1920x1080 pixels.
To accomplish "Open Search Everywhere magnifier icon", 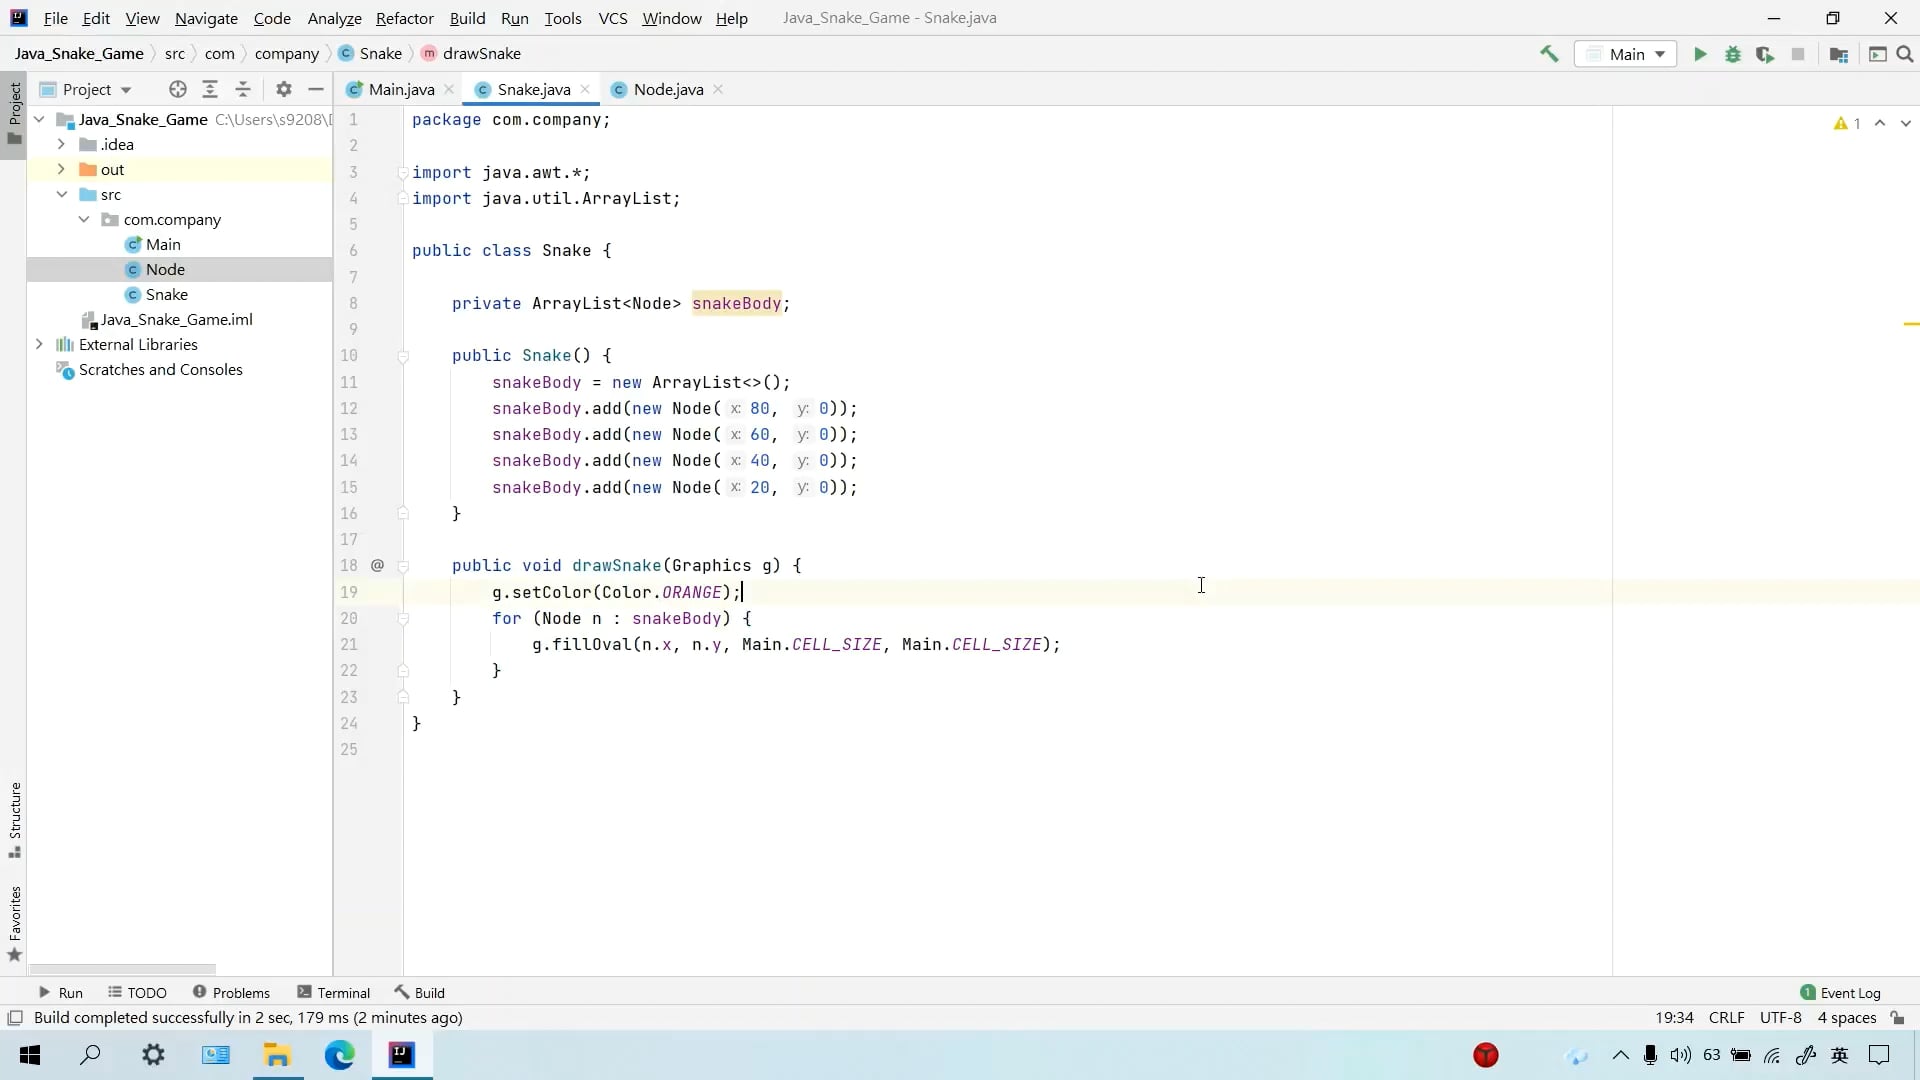I will click(x=1905, y=54).
